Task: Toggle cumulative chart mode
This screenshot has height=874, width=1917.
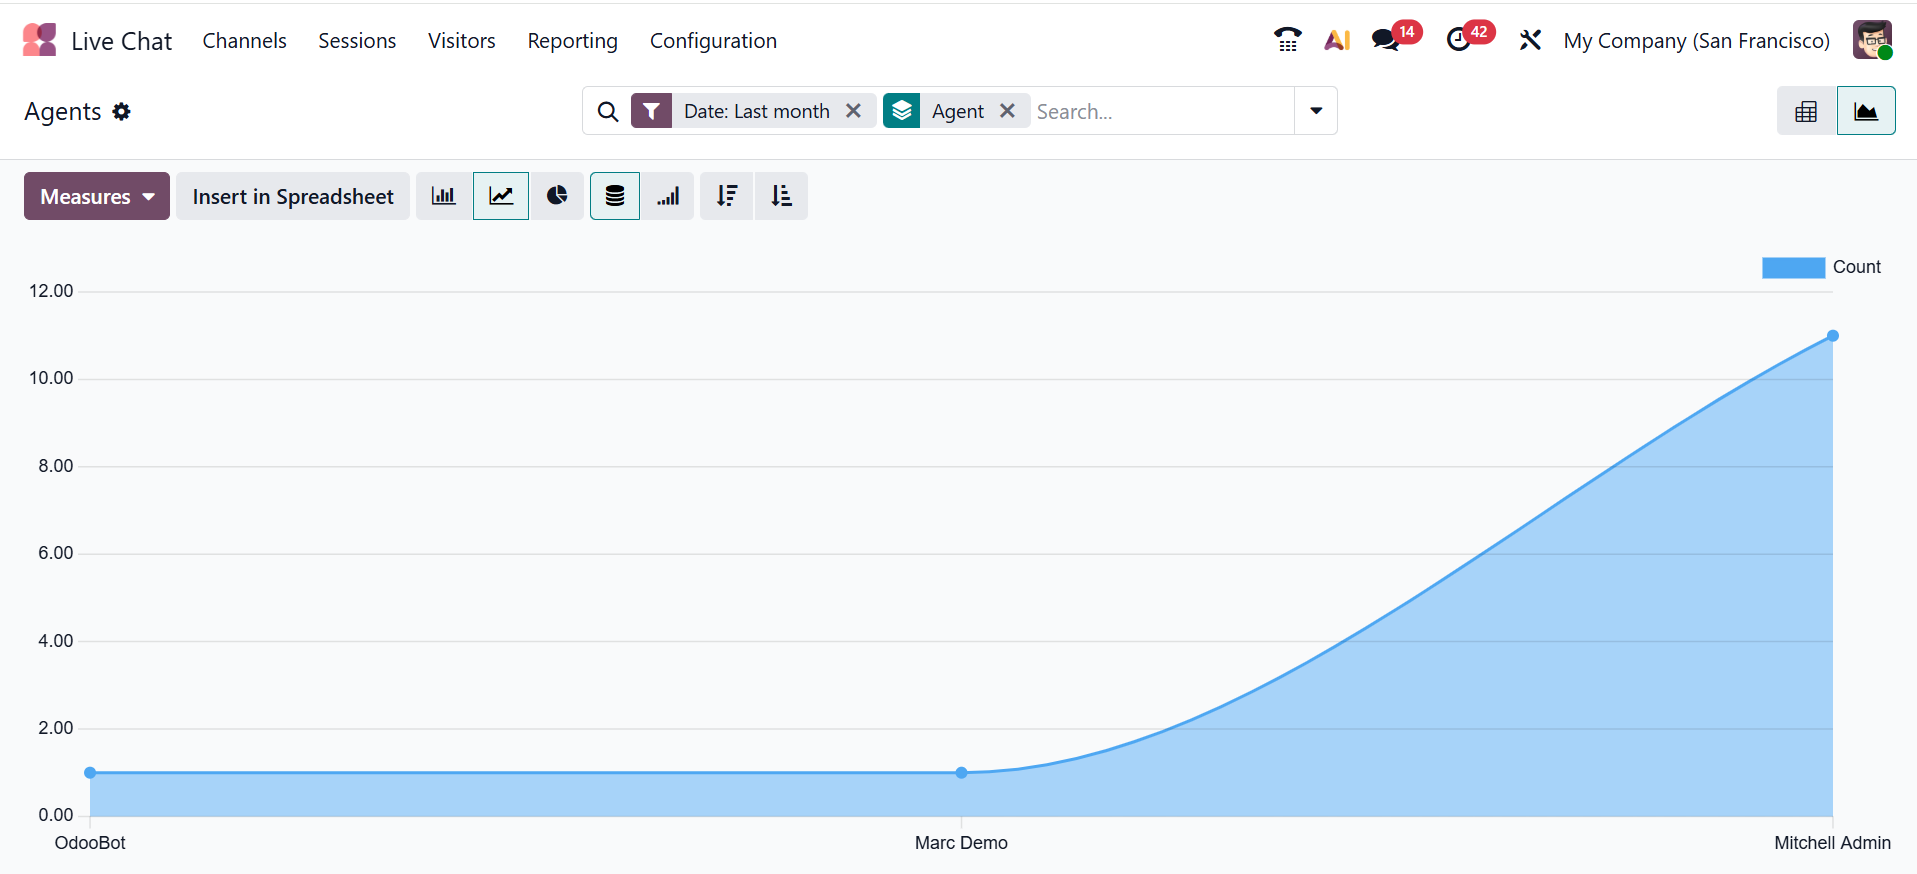Action: [x=669, y=196]
